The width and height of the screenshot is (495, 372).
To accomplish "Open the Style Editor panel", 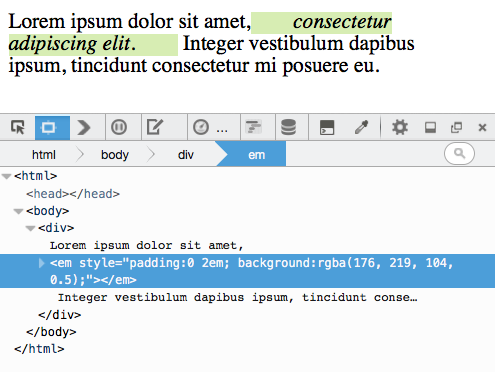I will [x=155, y=127].
